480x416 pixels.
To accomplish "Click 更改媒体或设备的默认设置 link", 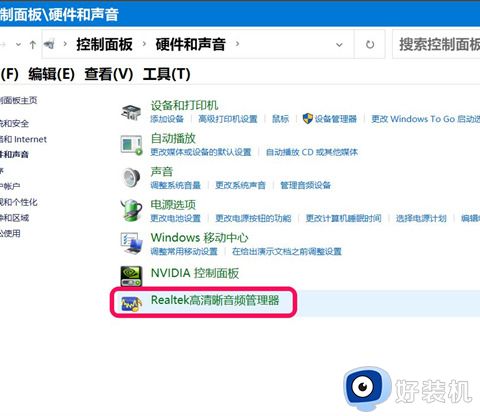I will (x=201, y=152).
